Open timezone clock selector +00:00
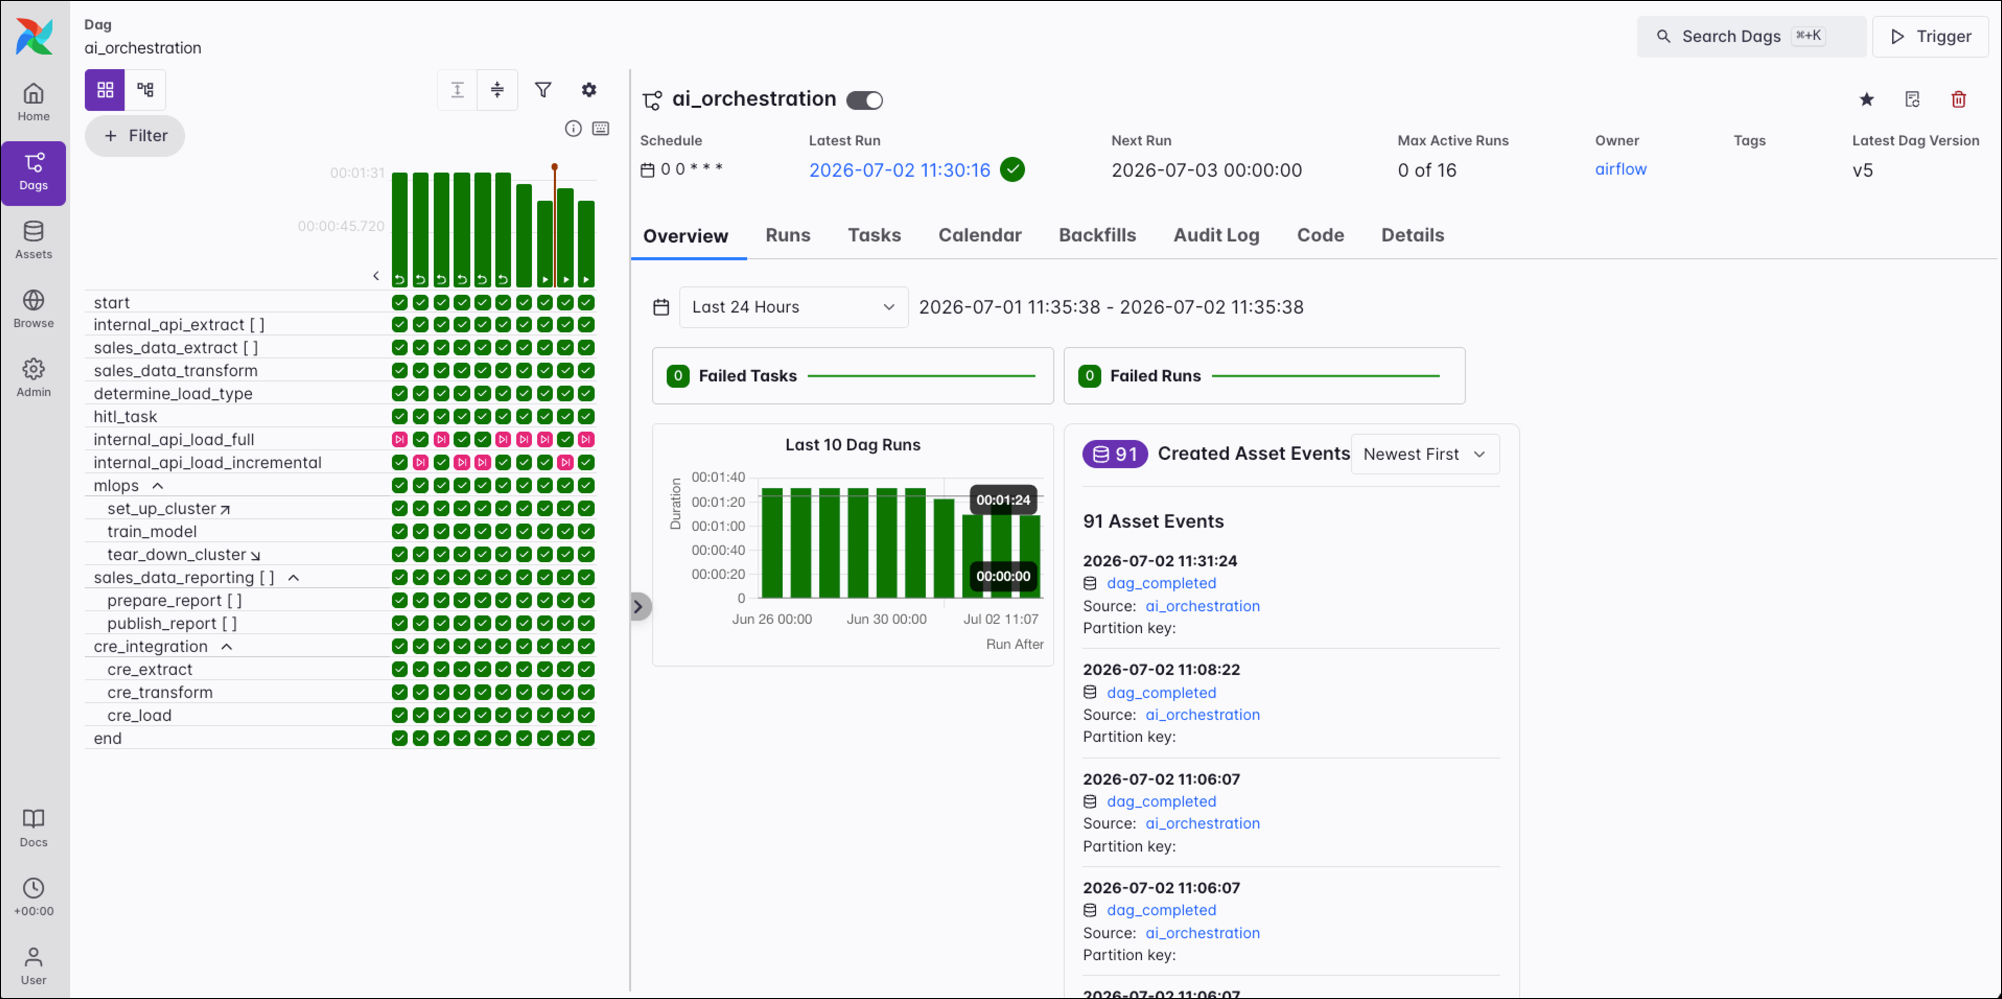 click(x=34, y=898)
